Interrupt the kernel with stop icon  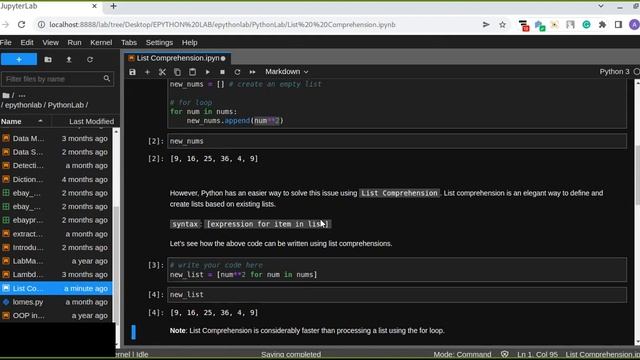[222, 72]
